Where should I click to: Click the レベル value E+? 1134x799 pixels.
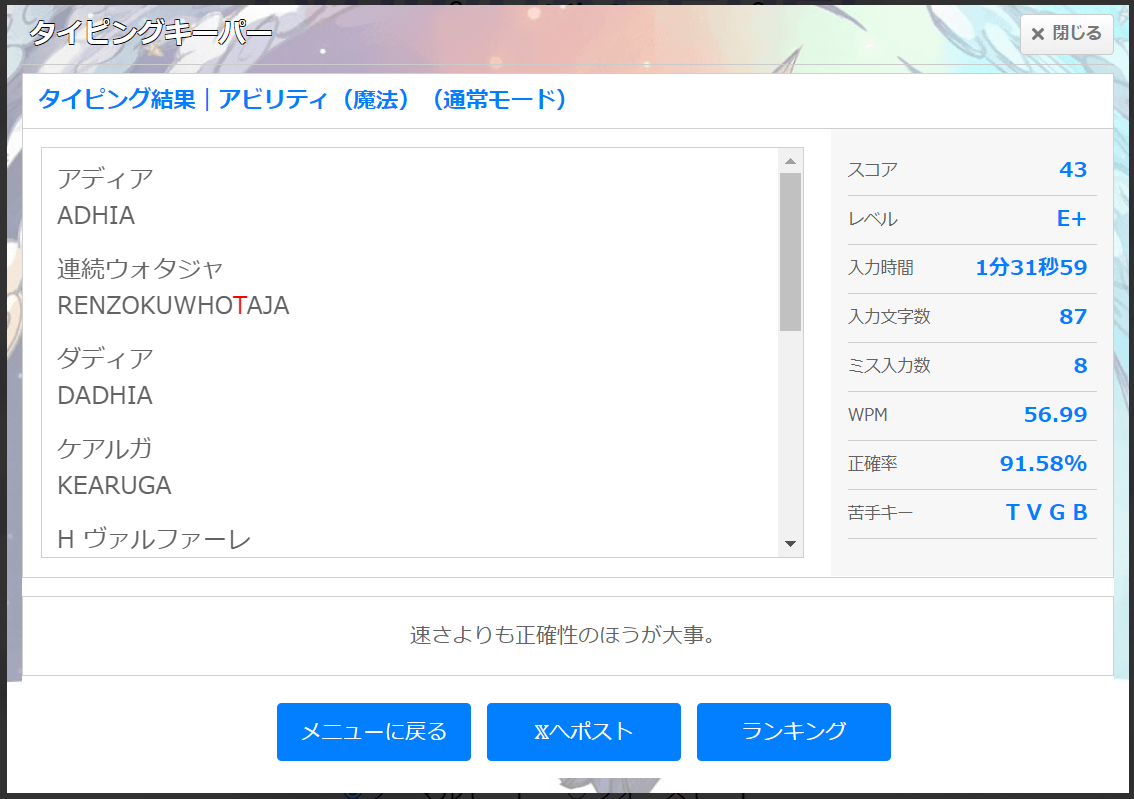coord(1071,219)
